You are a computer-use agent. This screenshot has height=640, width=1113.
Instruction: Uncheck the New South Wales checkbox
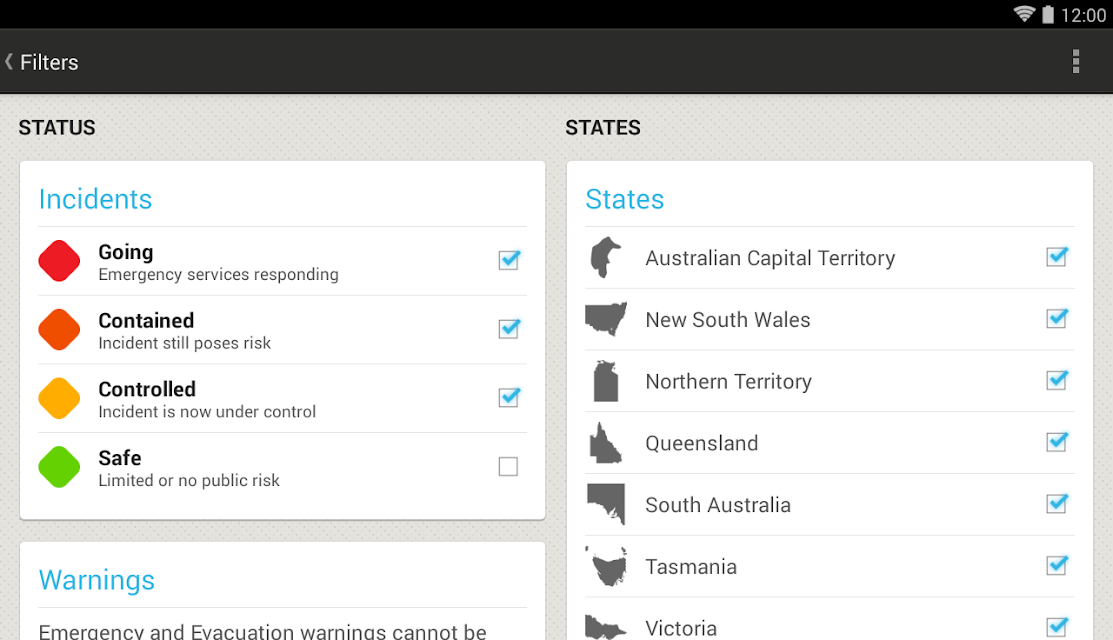[x=1056, y=319]
